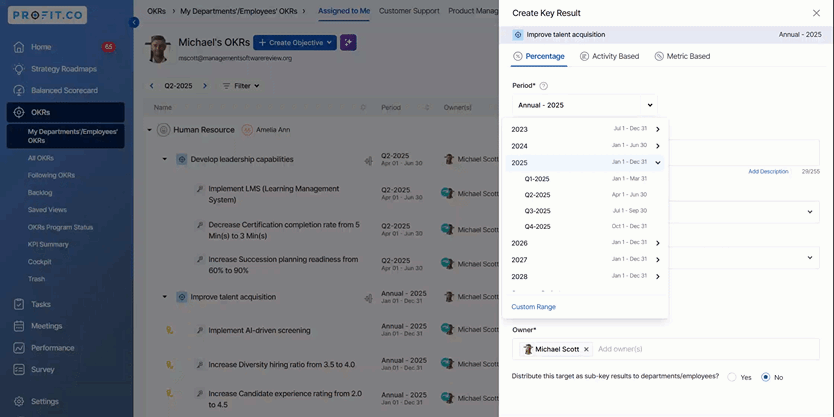Click the Period help question mark icon
The width and height of the screenshot is (834, 417).
click(544, 86)
